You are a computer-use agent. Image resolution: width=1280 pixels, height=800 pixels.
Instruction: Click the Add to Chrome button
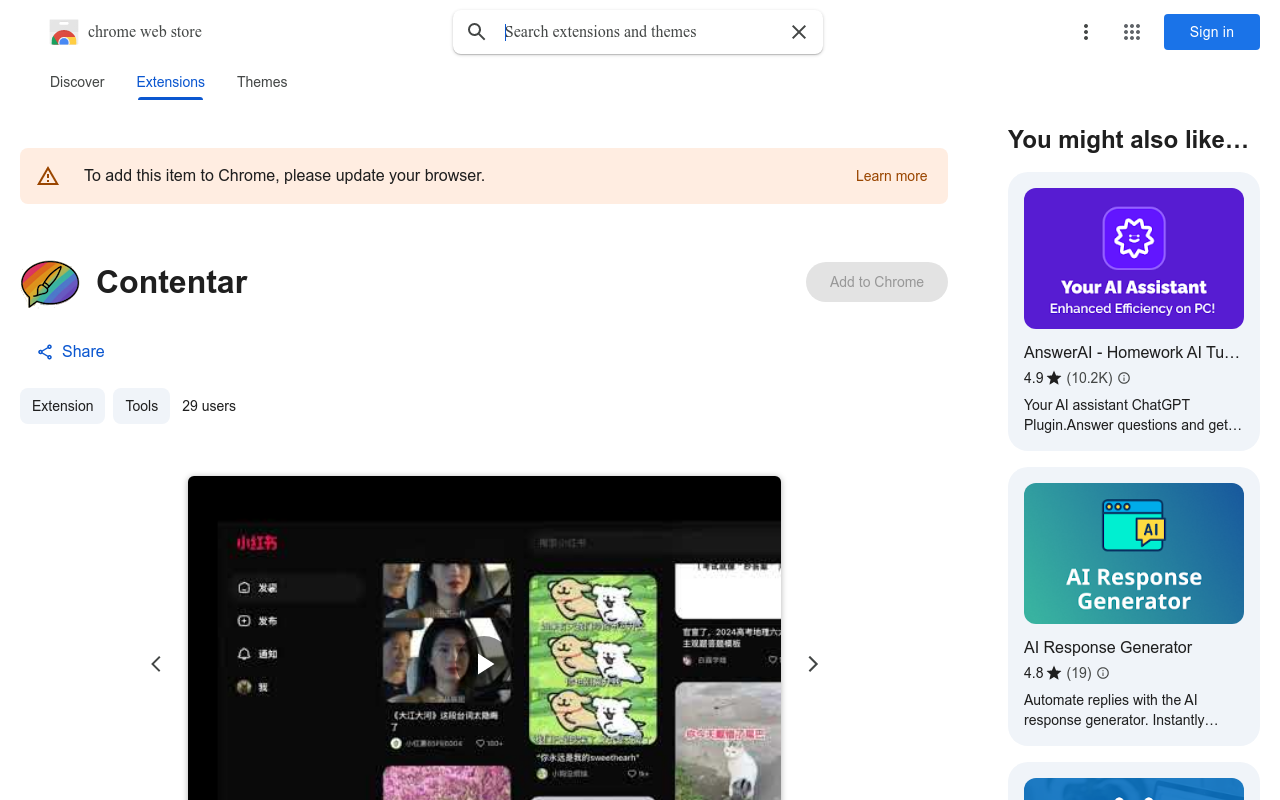[x=877, y=282]
